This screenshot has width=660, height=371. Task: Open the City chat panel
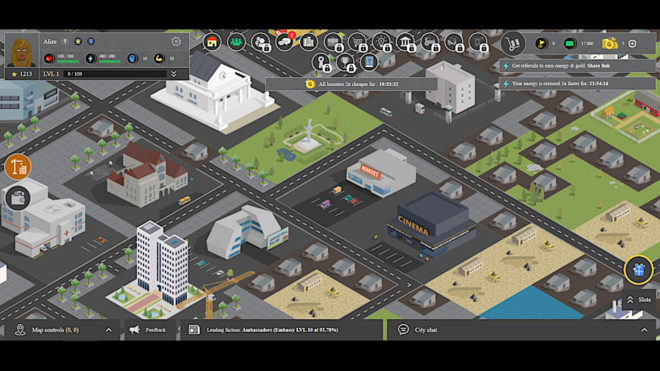point(521,330)
